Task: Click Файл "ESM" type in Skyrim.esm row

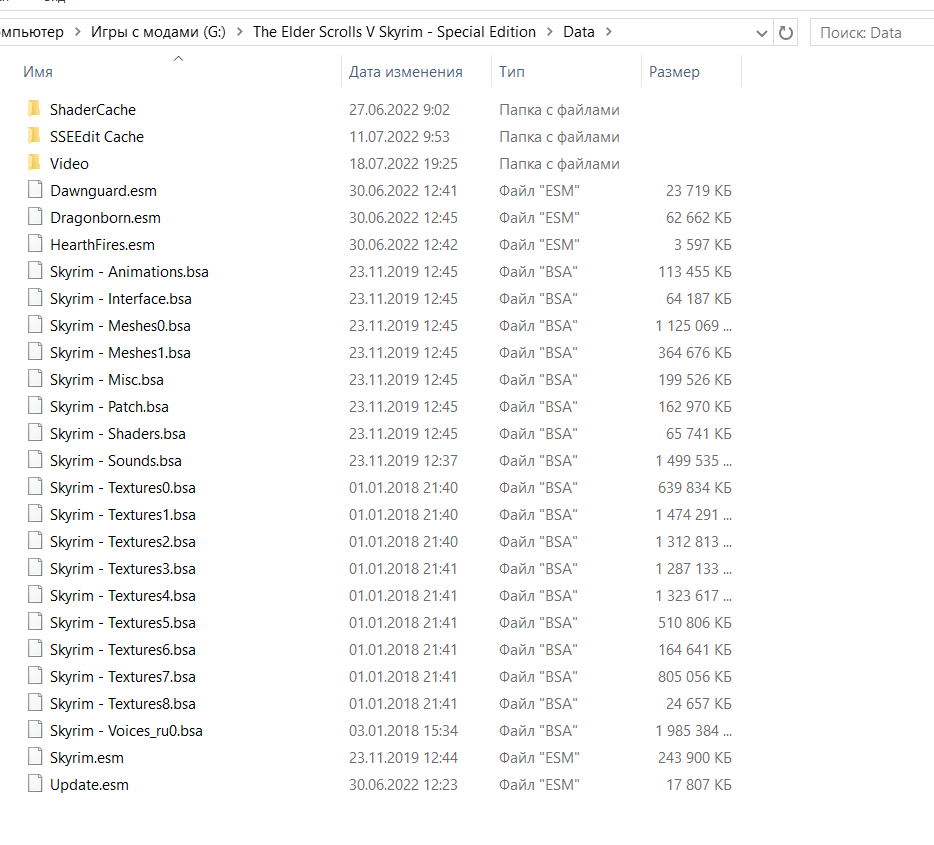Action: point(539,757)
